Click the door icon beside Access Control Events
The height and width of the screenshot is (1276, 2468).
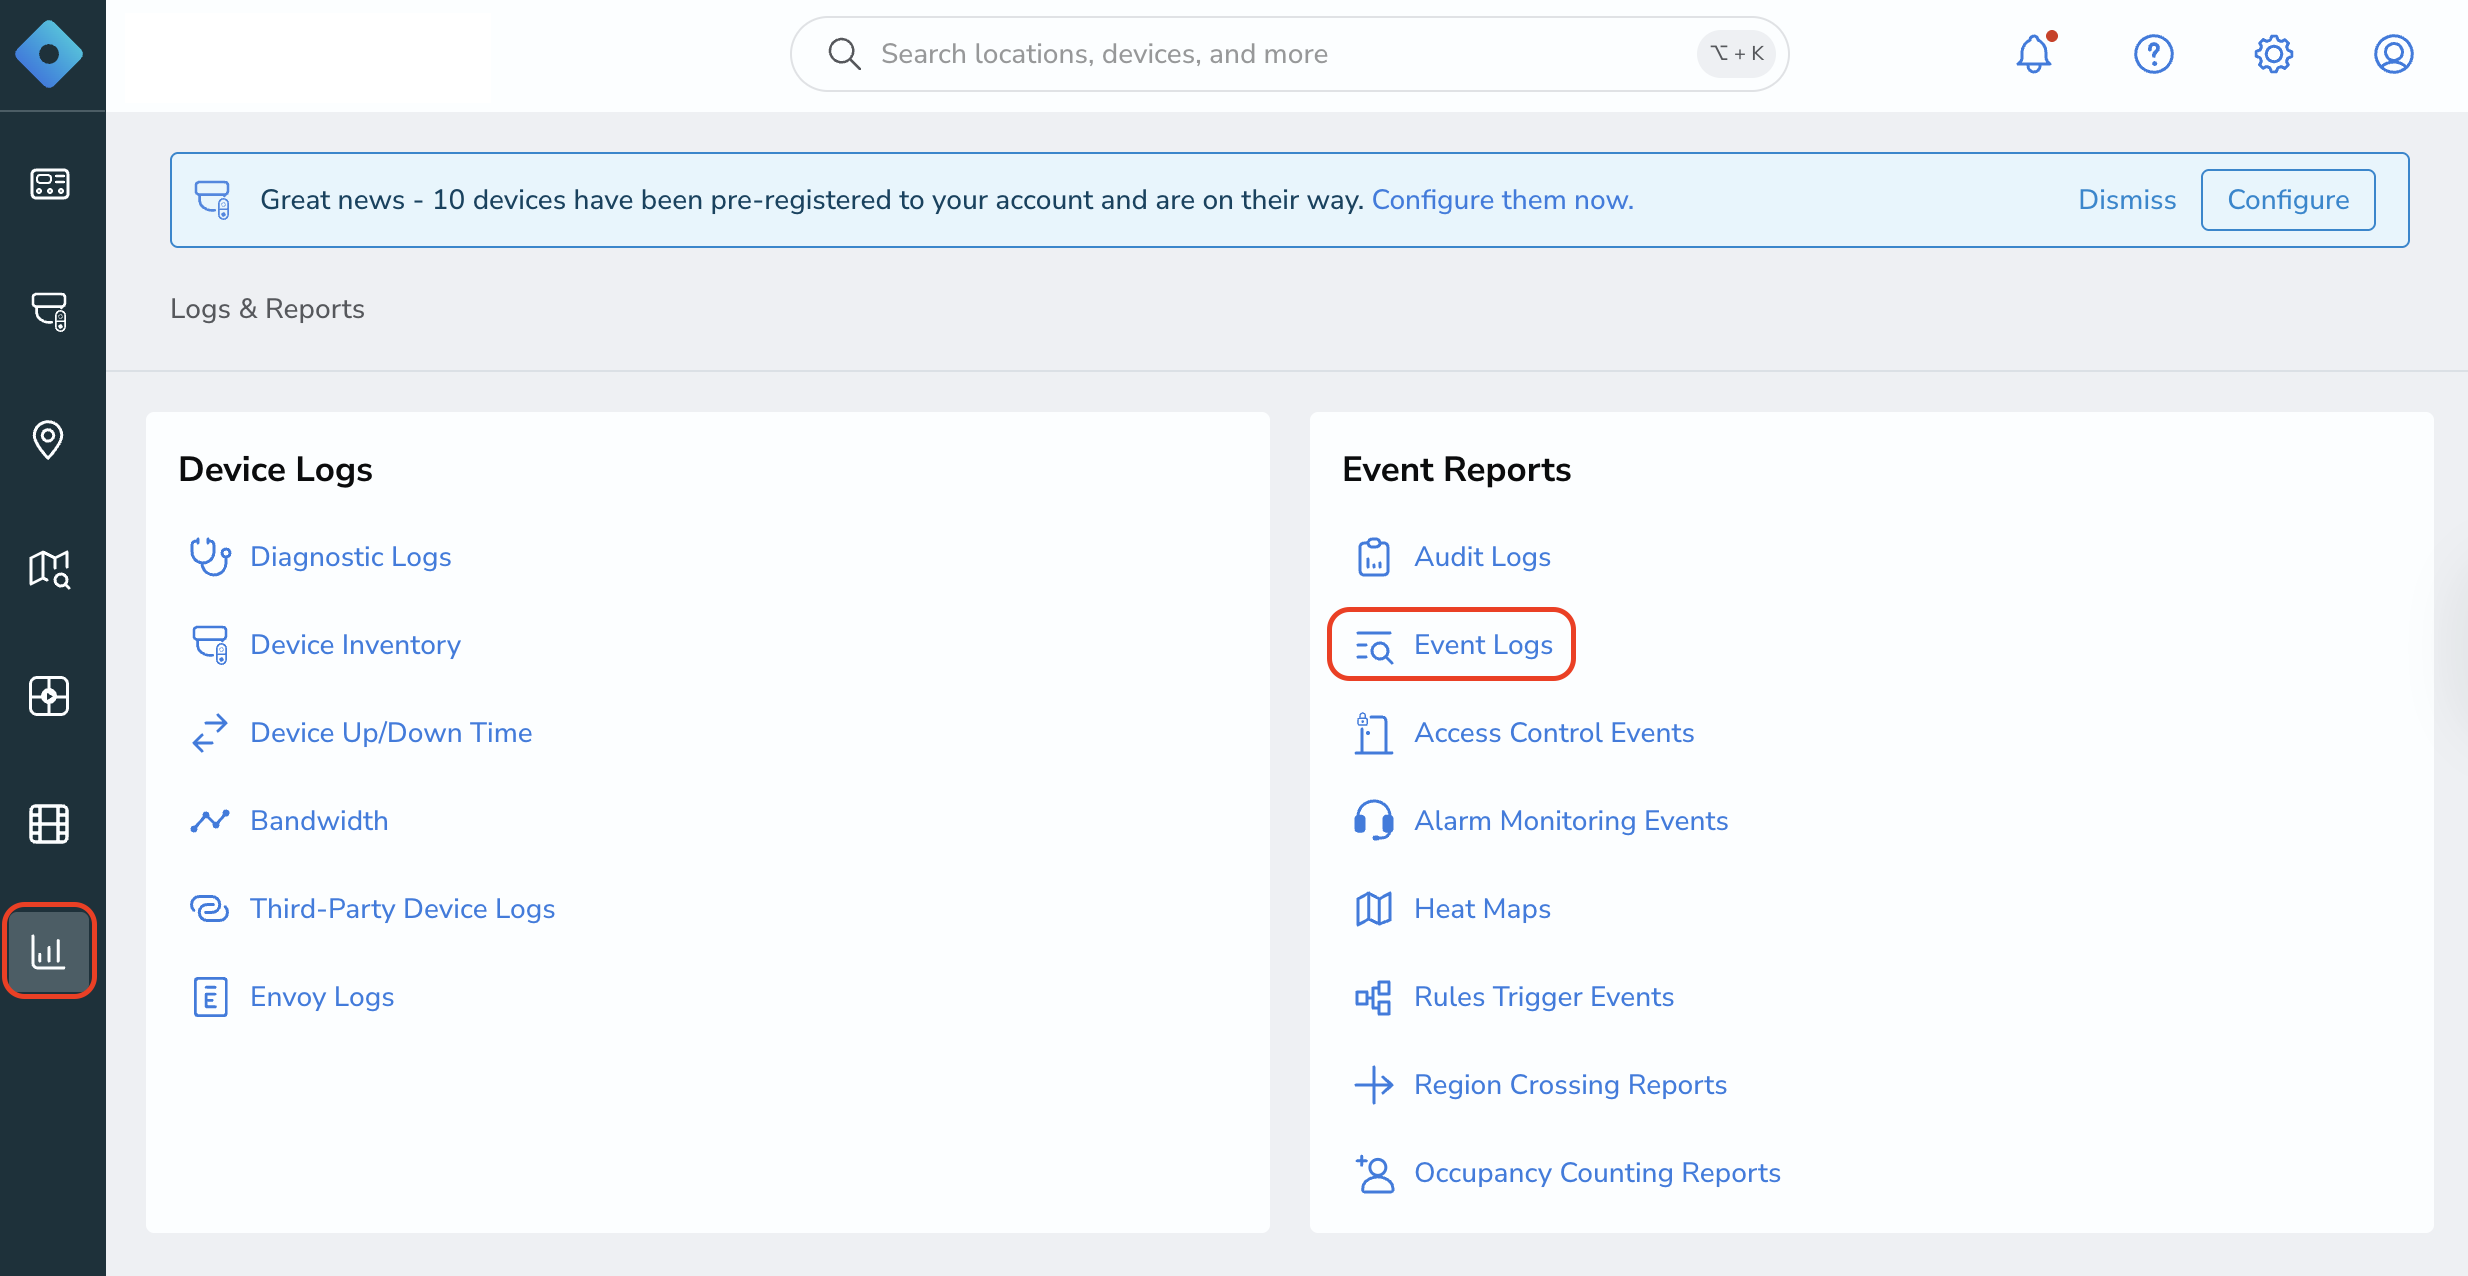1374,733
